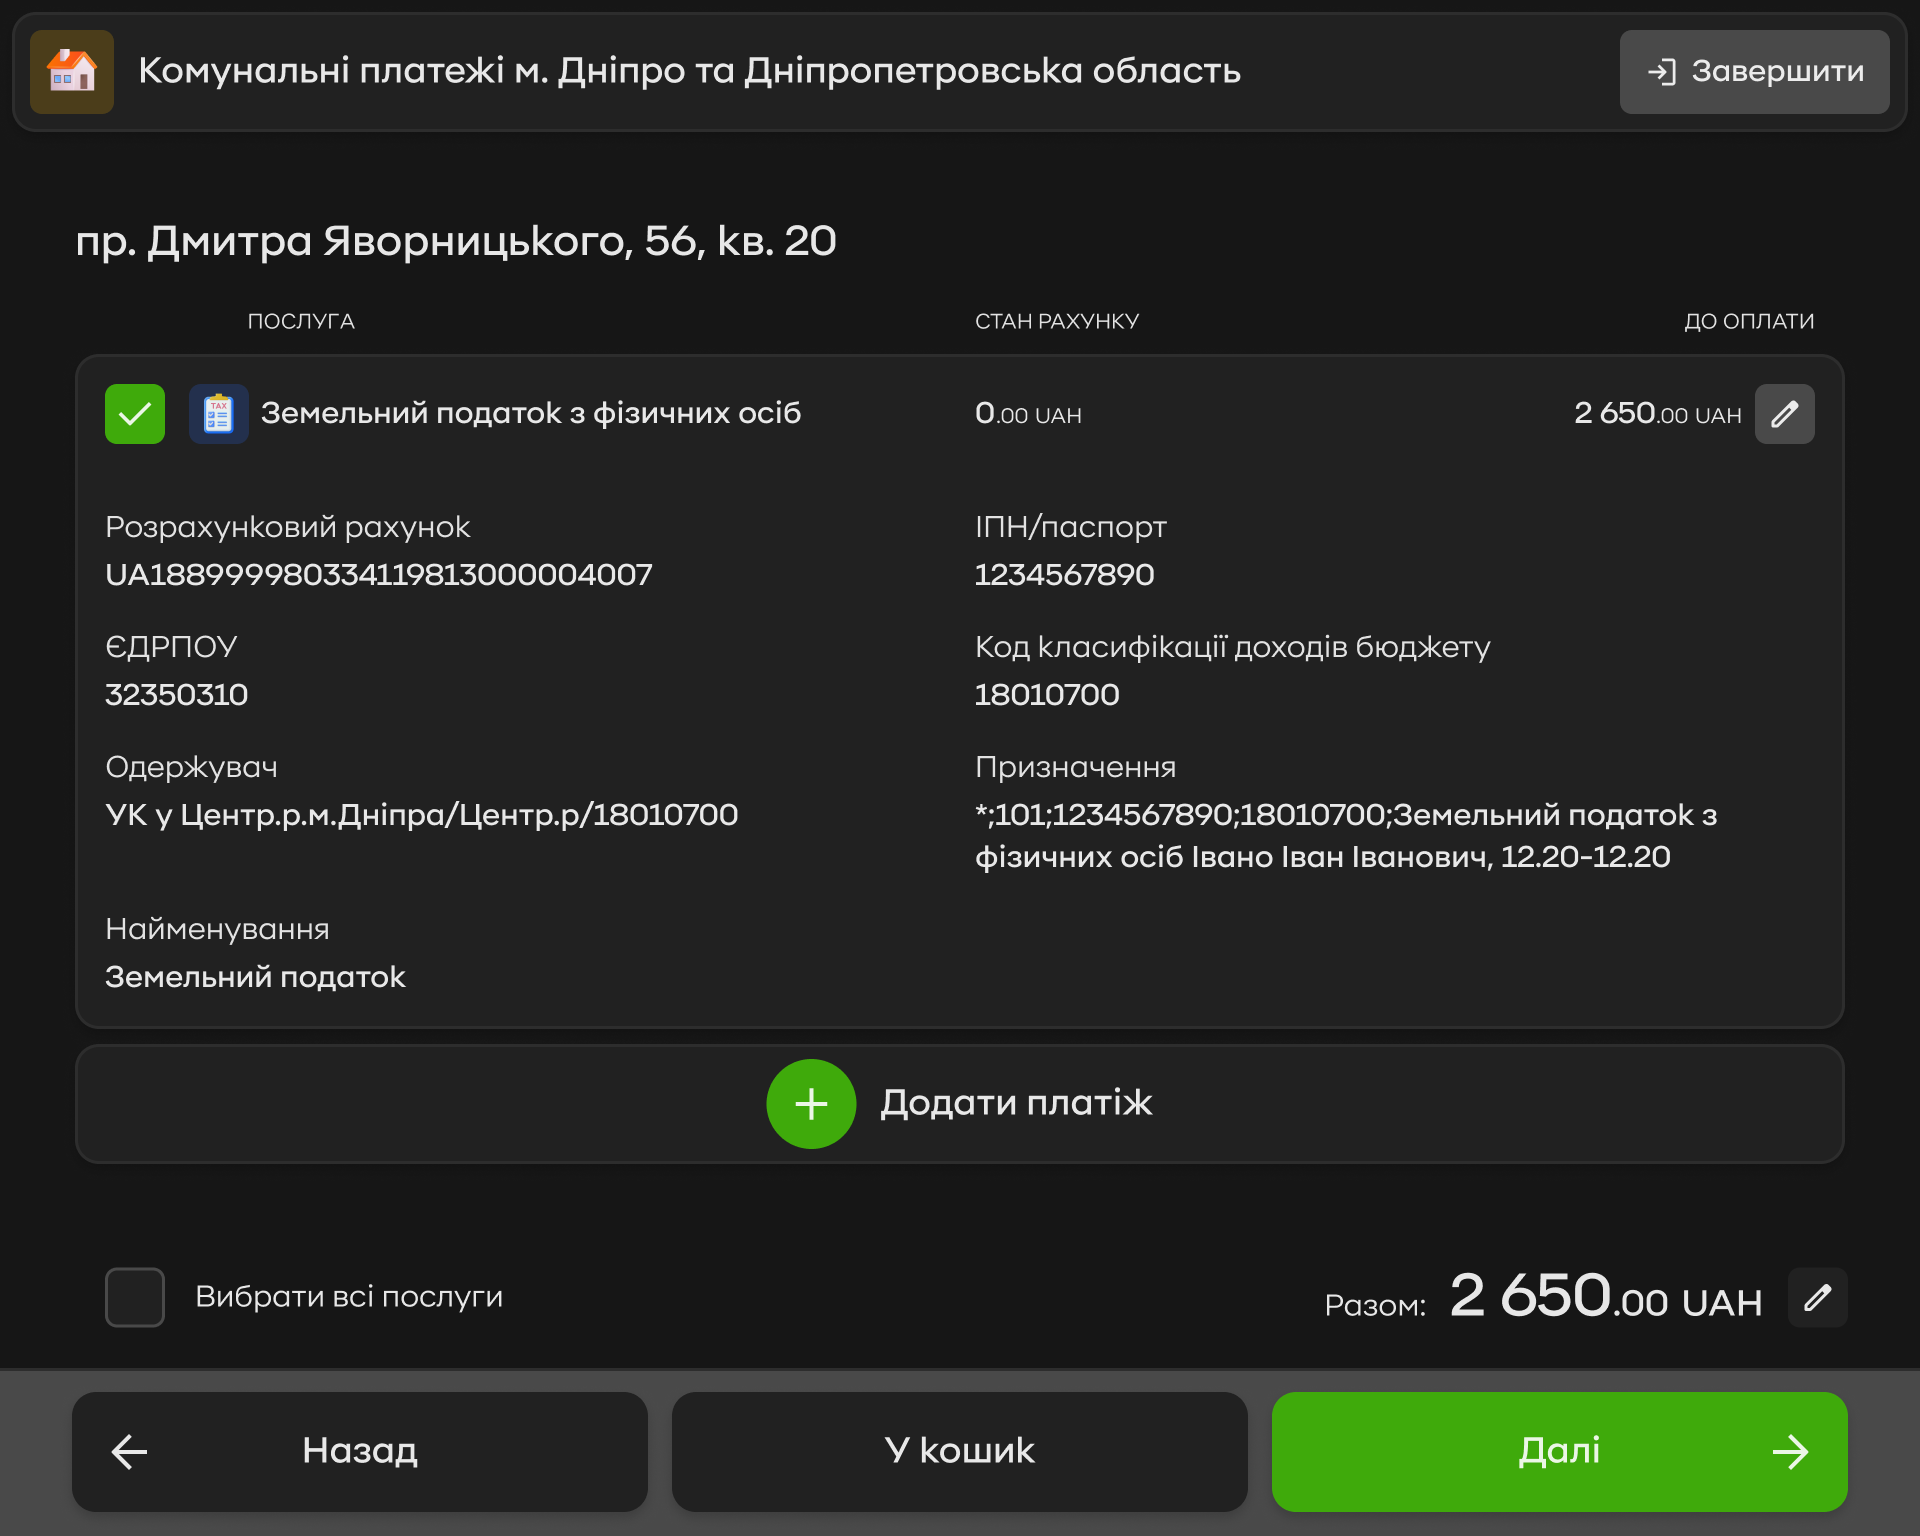Click the page title Комунальні платежі м. Дніпро

point(689,71)
